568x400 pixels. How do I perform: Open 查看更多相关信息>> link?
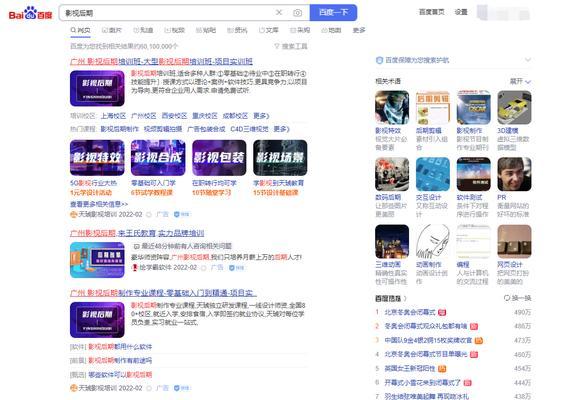[x=99, y=204]
